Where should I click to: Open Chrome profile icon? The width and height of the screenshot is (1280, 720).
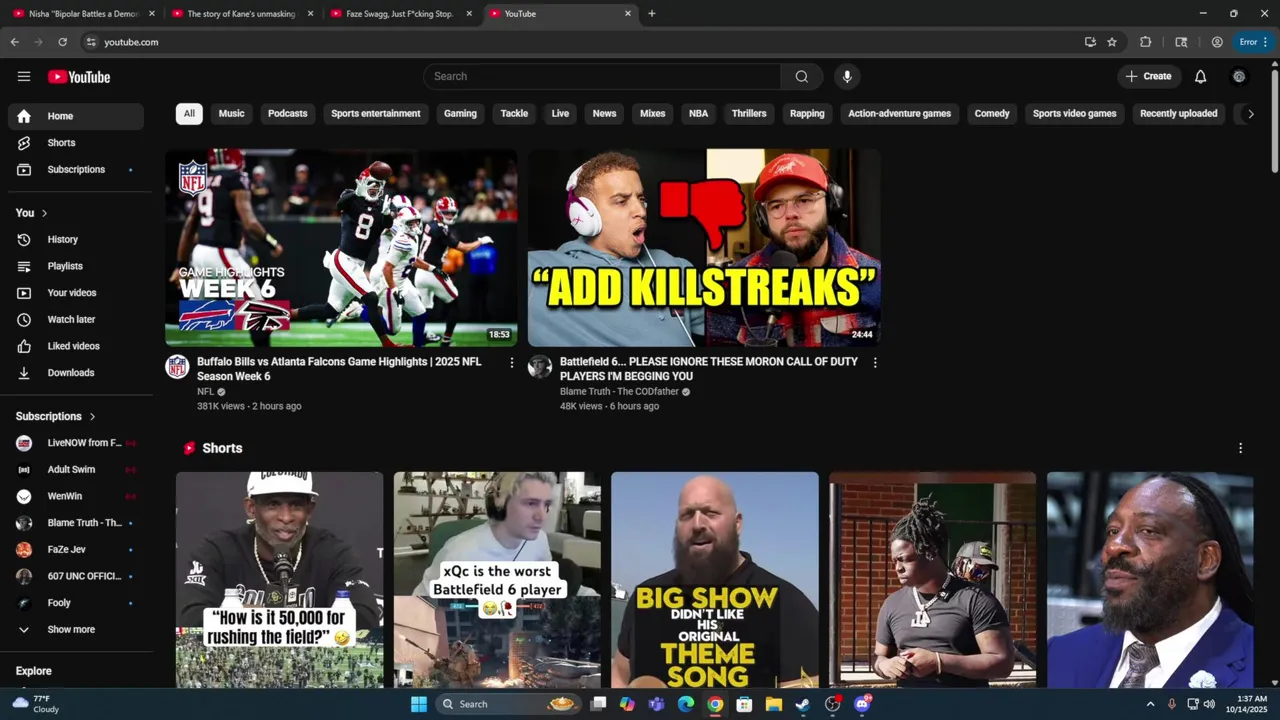(x=1217, y=42)
